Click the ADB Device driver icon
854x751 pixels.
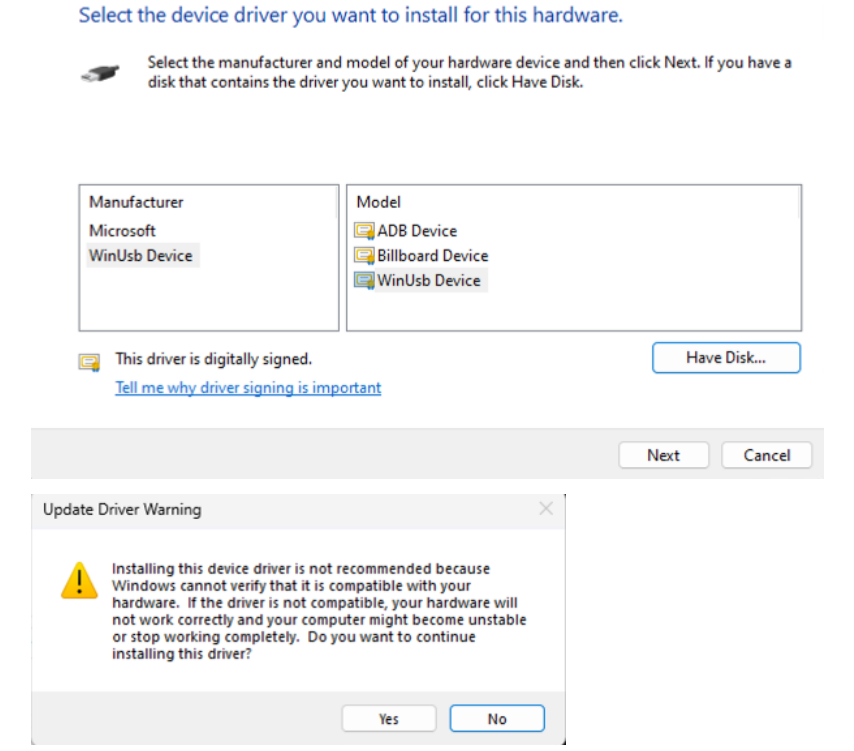coord(364,231)
